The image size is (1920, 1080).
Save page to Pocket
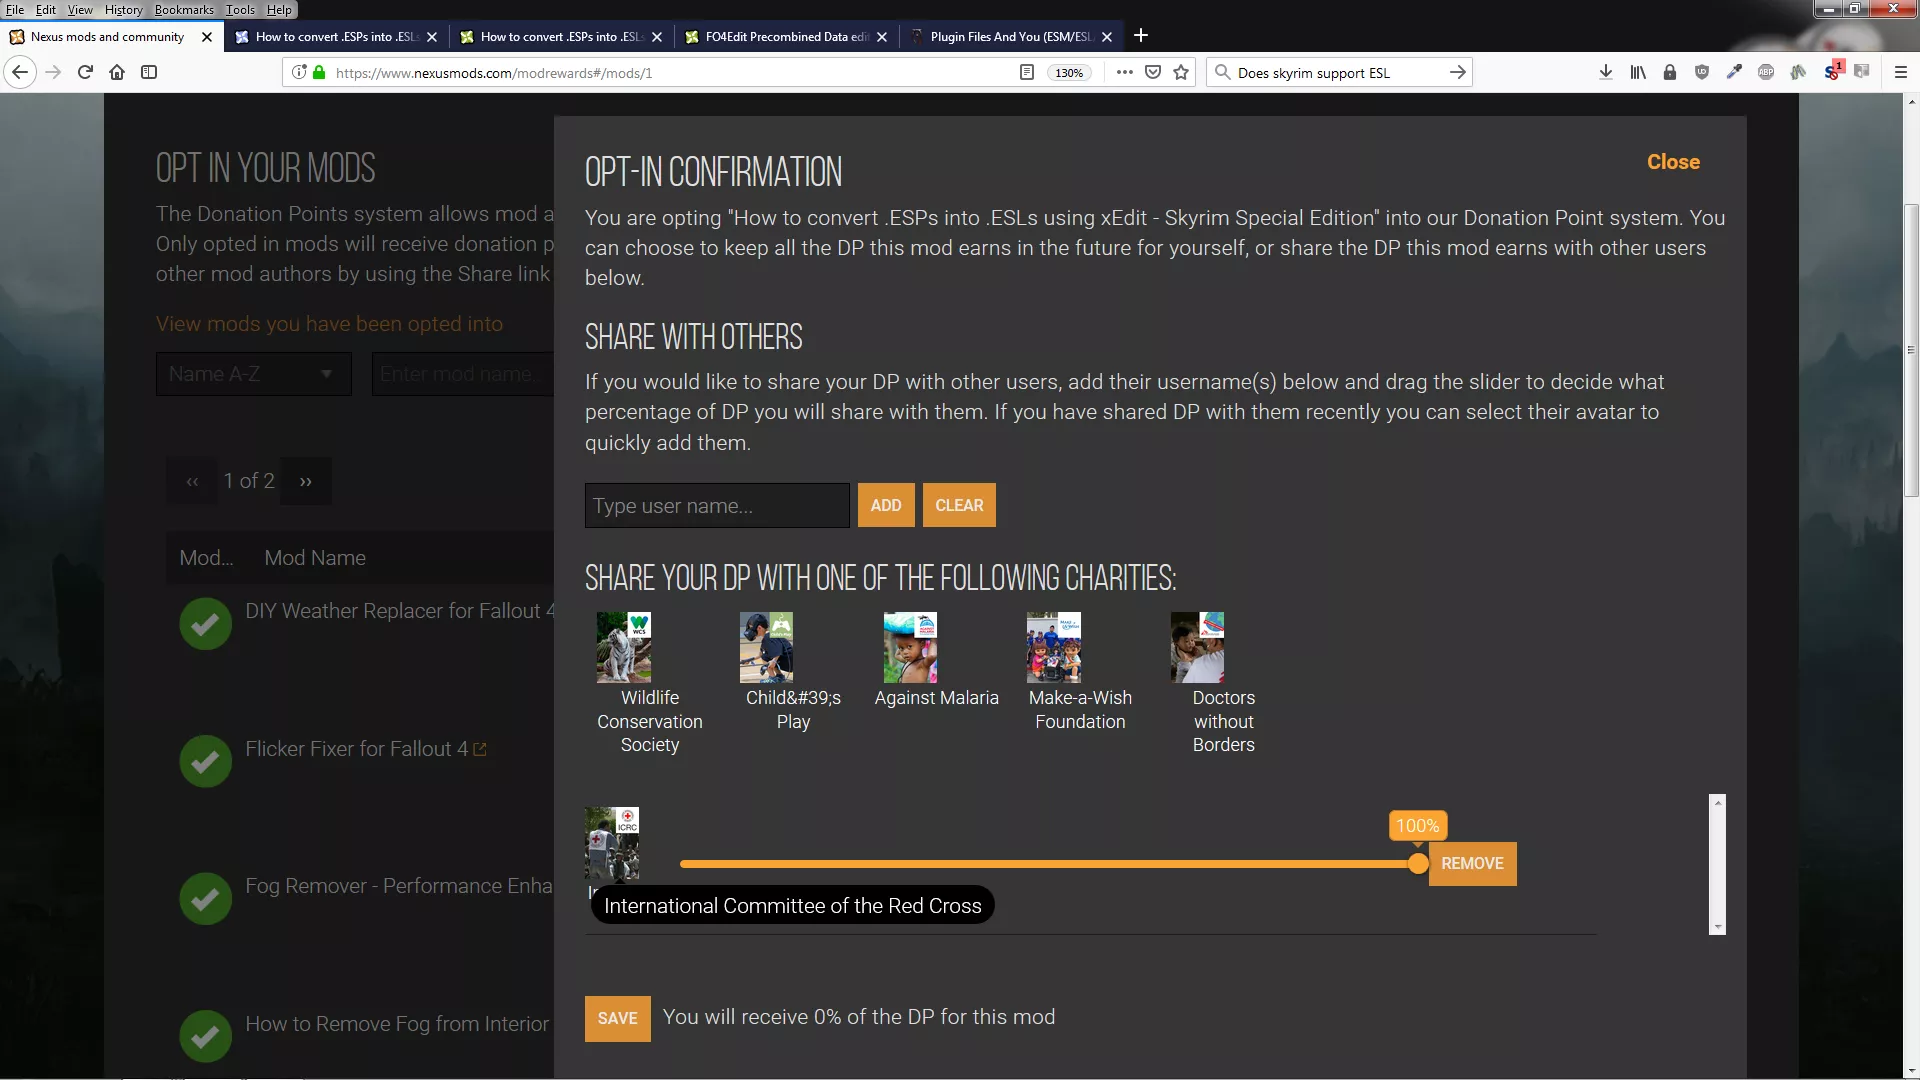[x=1153, y=72]
